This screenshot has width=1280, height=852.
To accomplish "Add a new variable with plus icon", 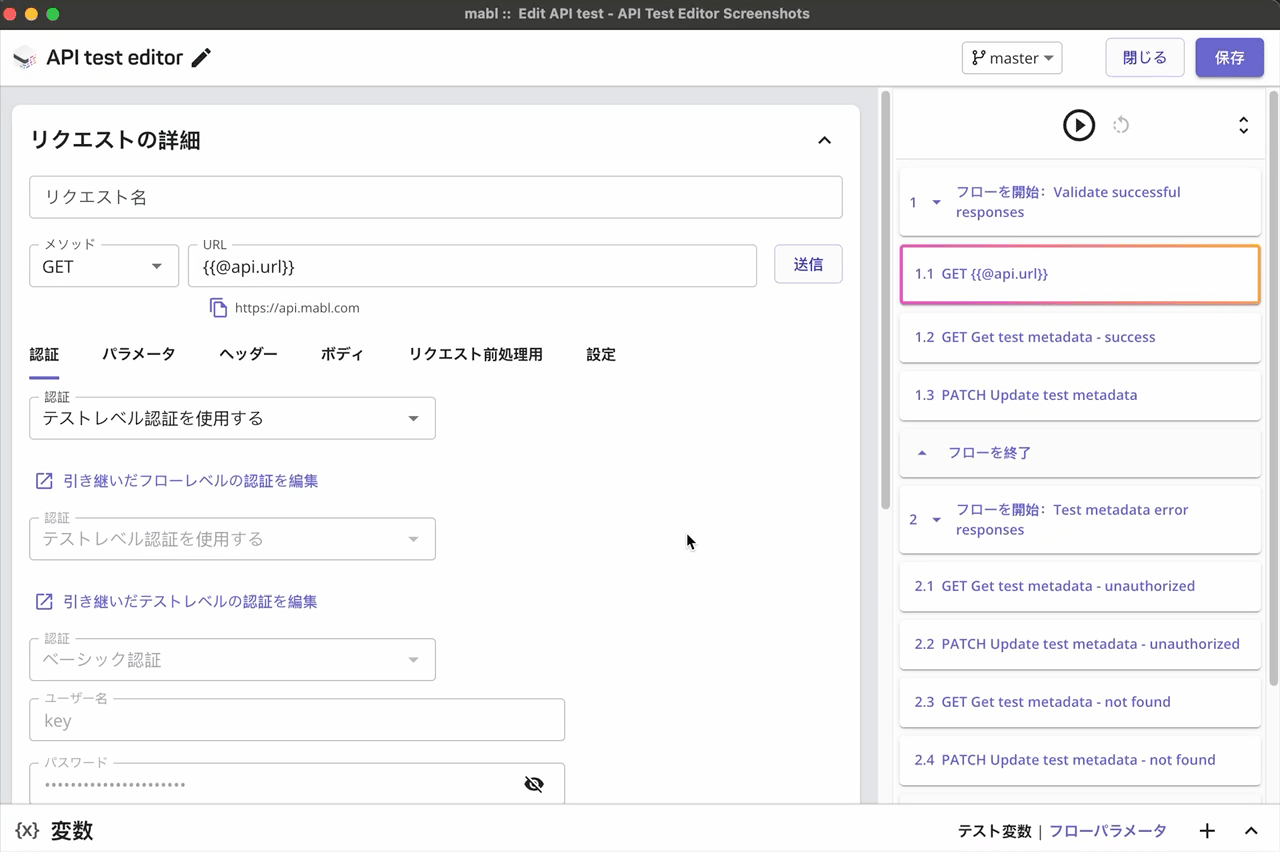I will click(1207, 831).
